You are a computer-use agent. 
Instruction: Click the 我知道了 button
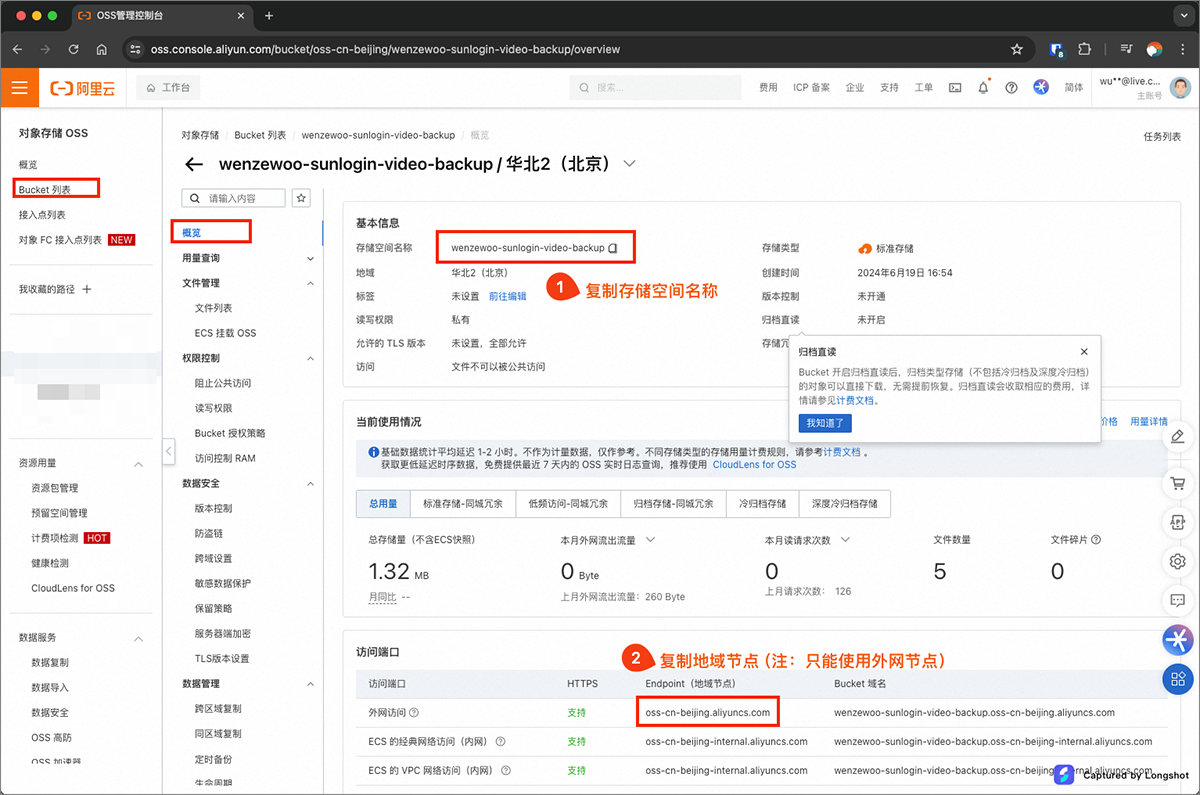point(825,423)
